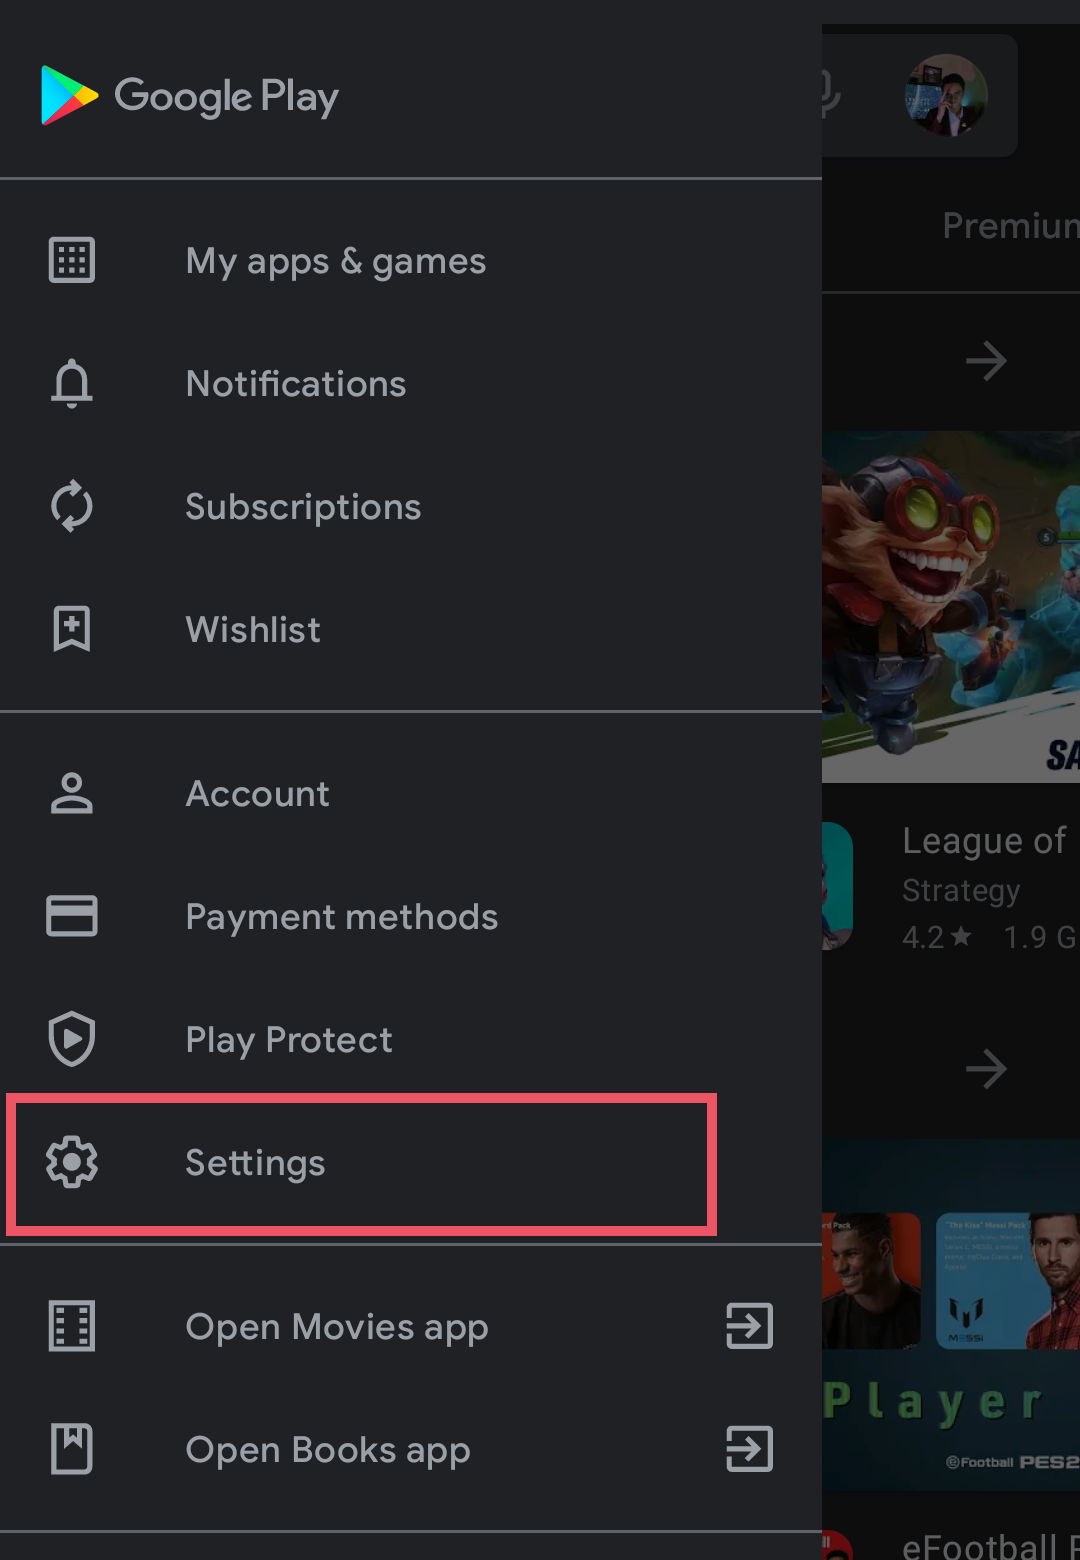Open the Notifications menu entry

click(296, 384)
